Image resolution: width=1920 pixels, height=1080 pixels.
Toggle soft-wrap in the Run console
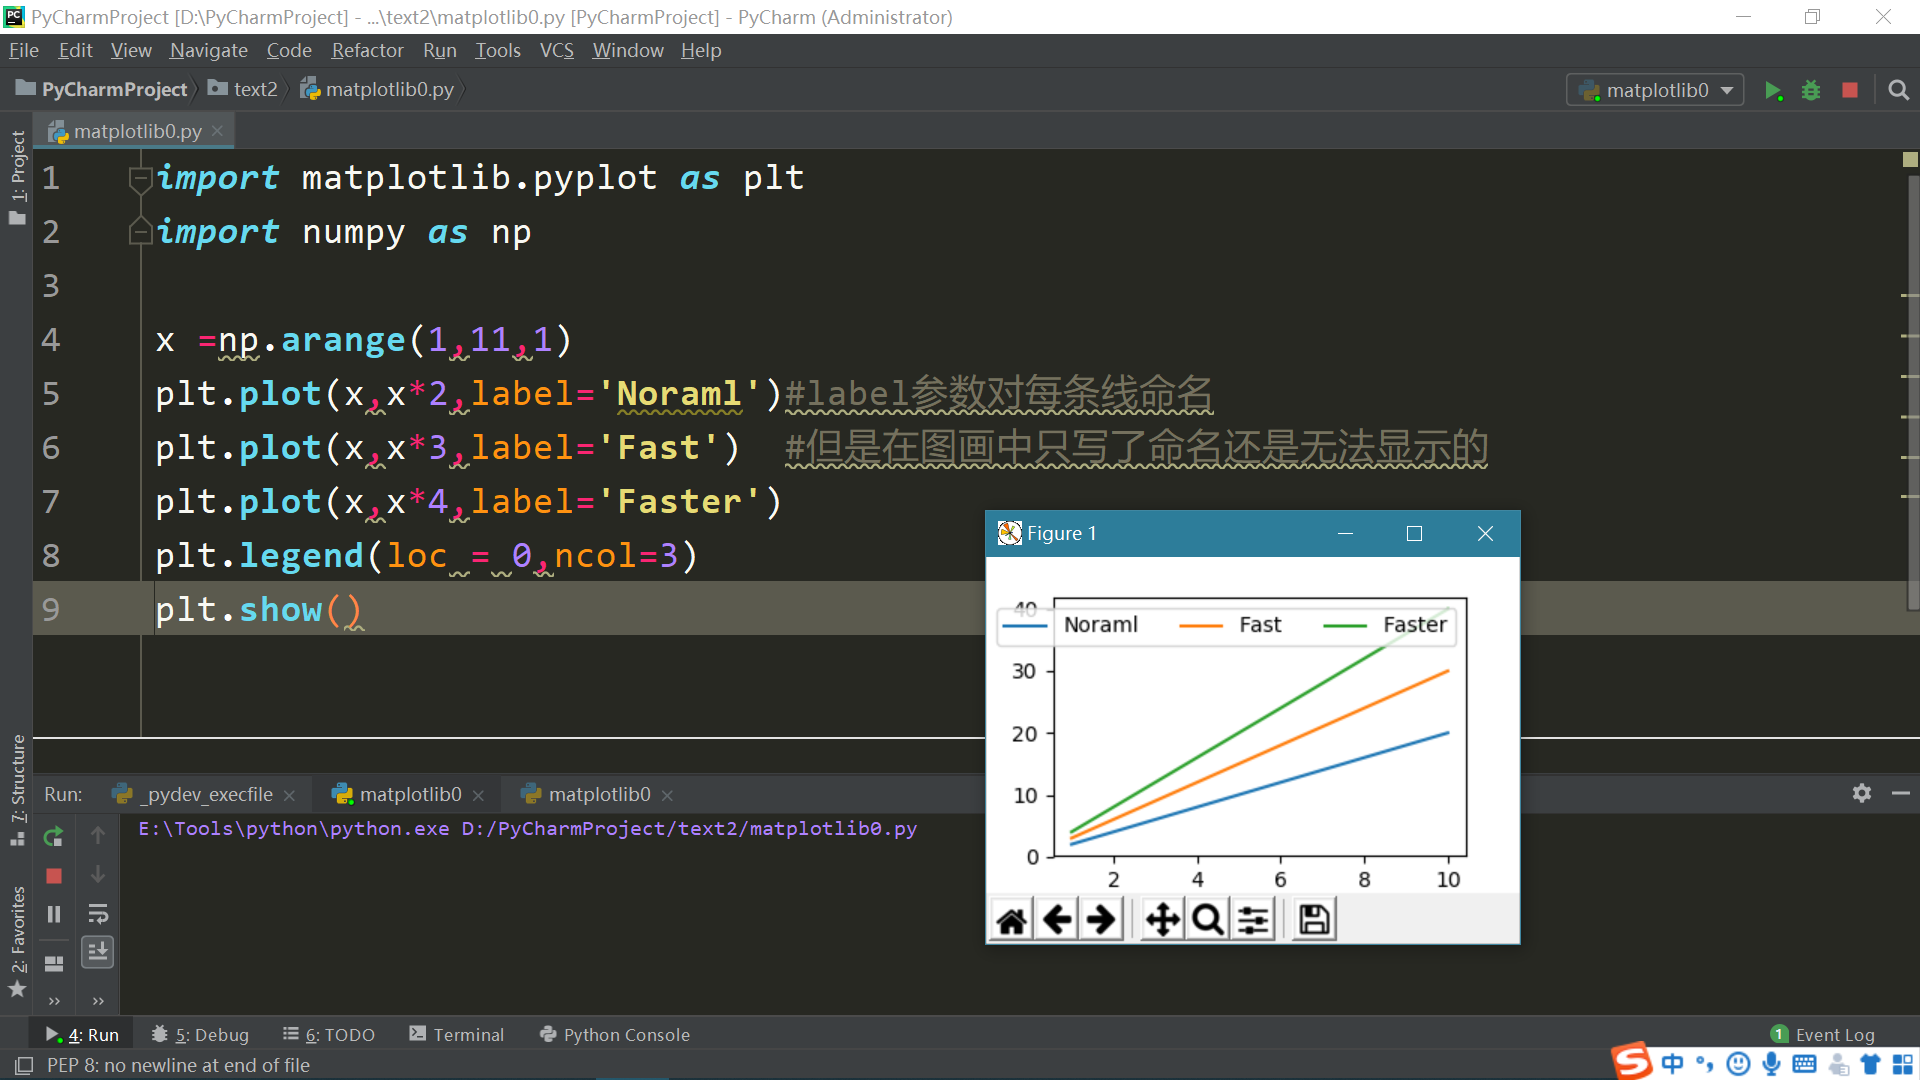(x=98, y=913)
